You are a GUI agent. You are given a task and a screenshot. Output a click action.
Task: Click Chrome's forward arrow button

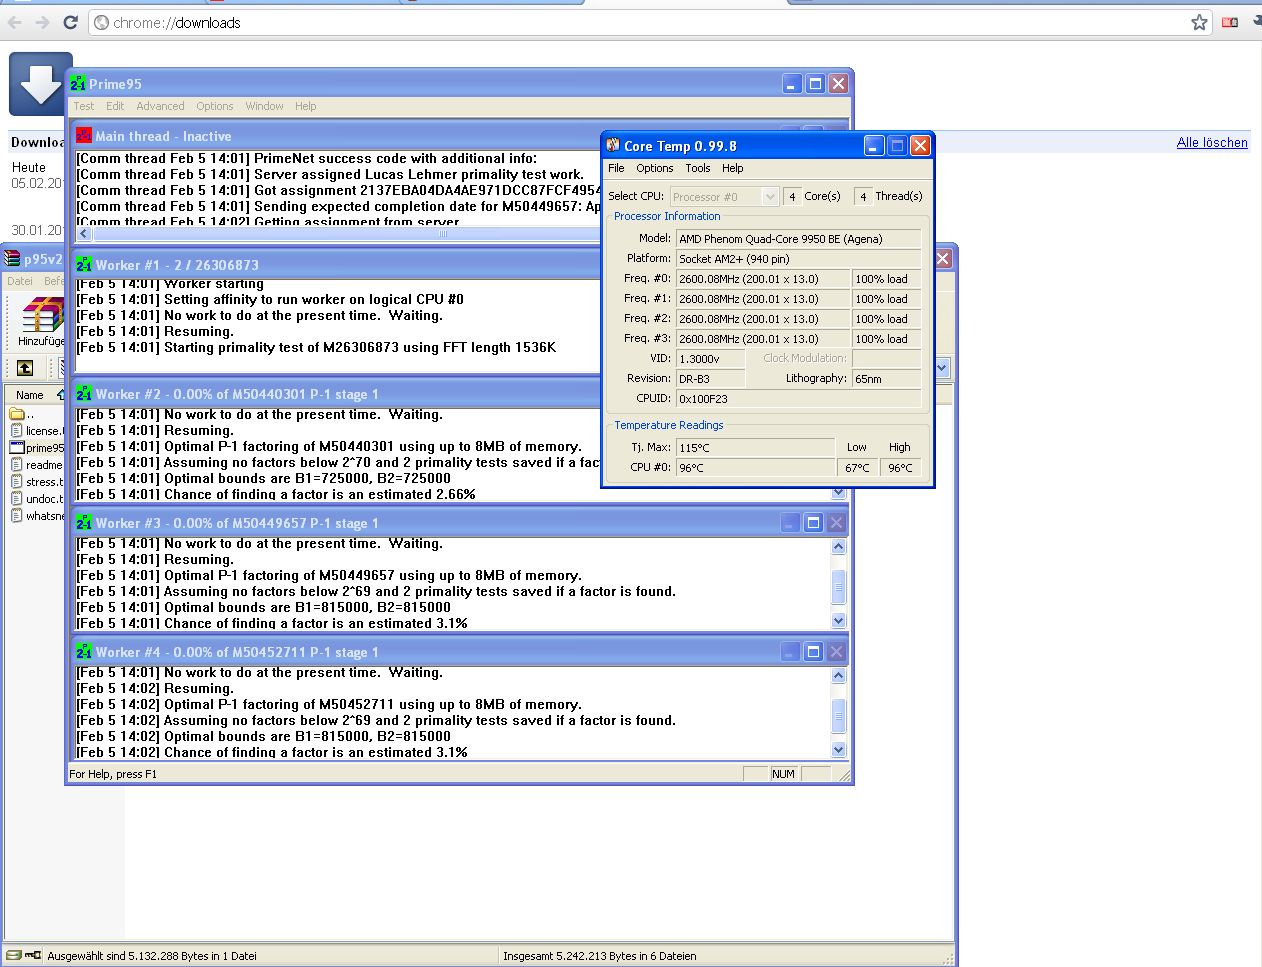click(42, 22)
